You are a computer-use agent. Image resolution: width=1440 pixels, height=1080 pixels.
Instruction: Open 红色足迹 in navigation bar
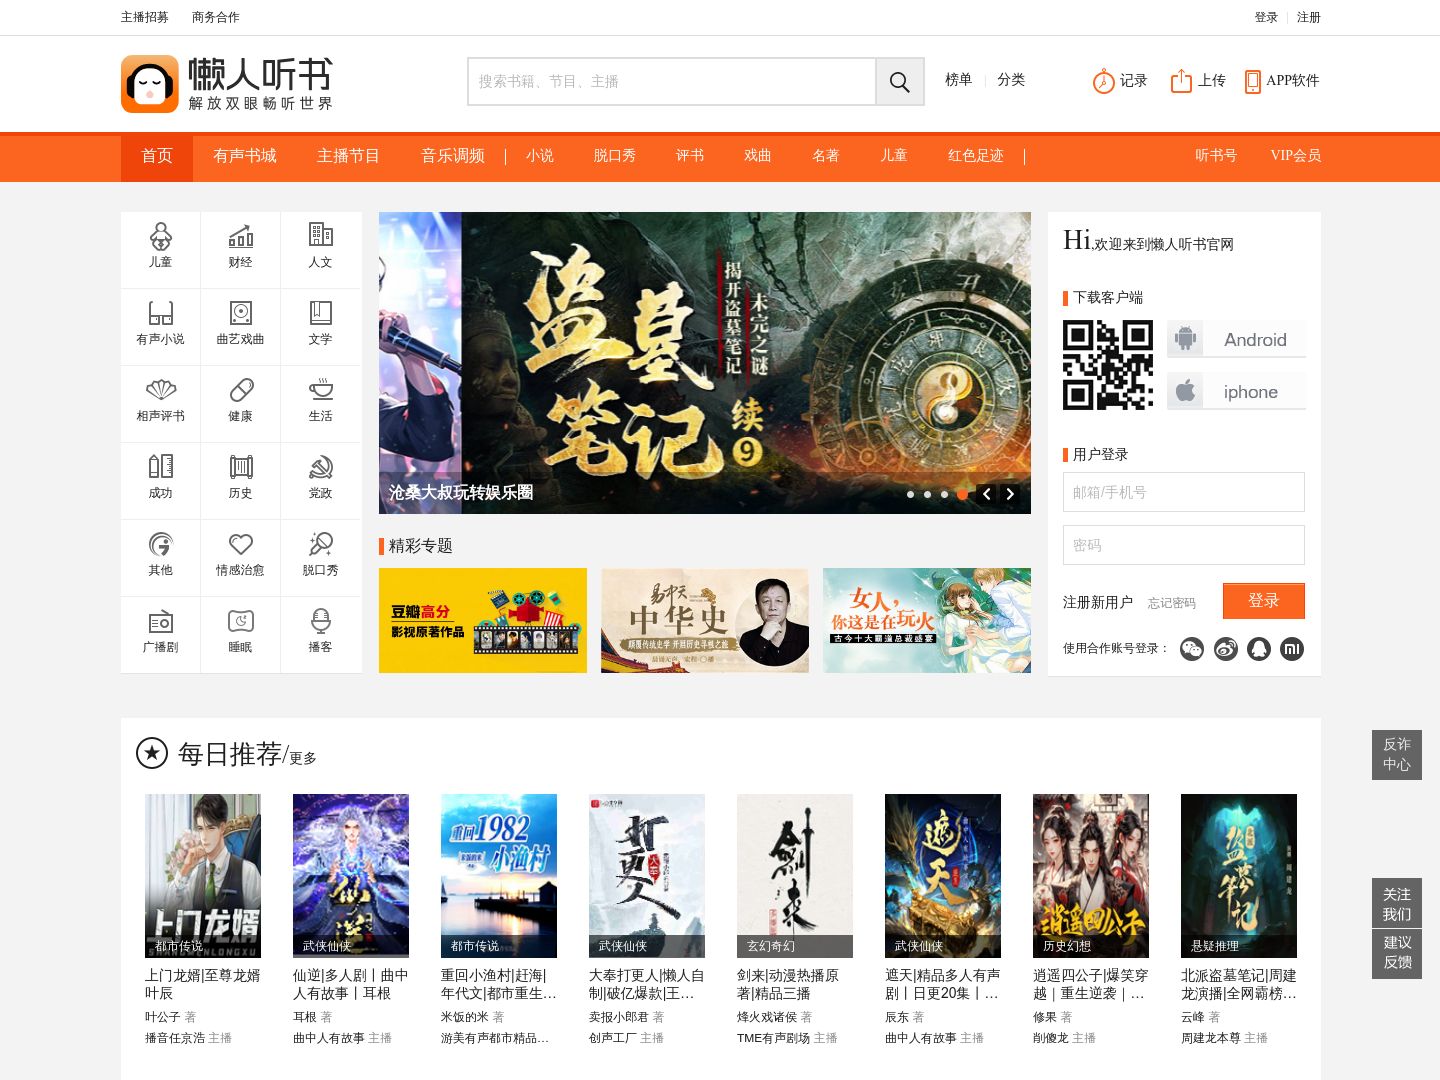tap(976, 156)
